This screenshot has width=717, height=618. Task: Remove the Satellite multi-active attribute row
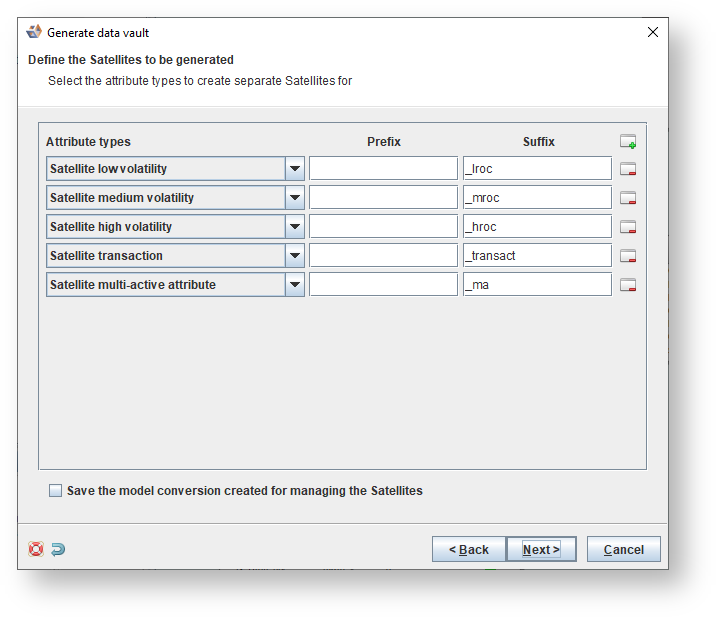(628, 285)
